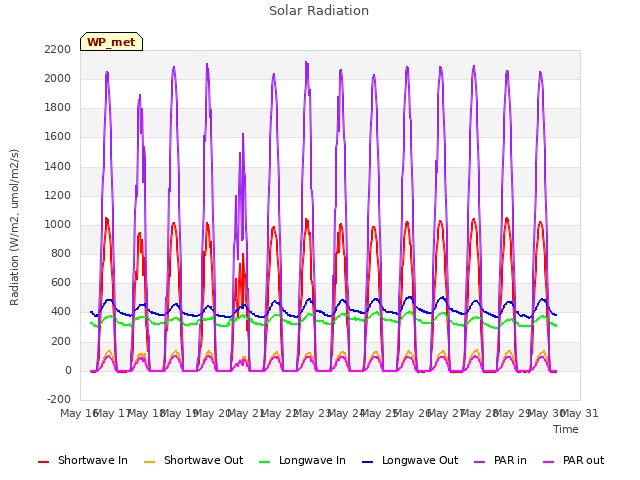Click the green Longwave In legend swatch
Screen dimensions: 640x480
tap(264, 462)
